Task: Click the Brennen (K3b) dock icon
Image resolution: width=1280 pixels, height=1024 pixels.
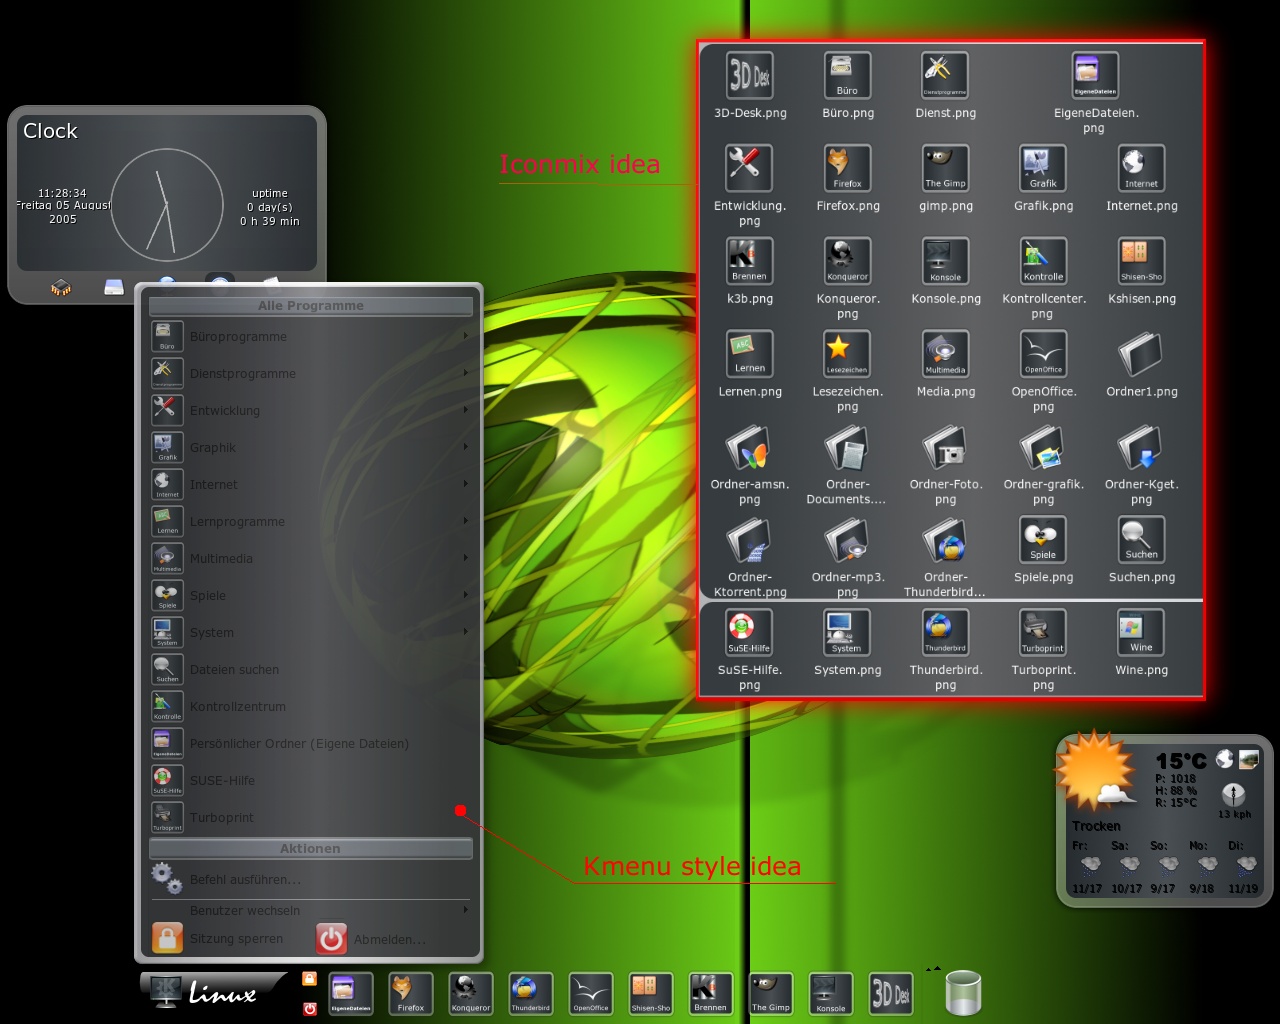Action: [x=711, y=994]
